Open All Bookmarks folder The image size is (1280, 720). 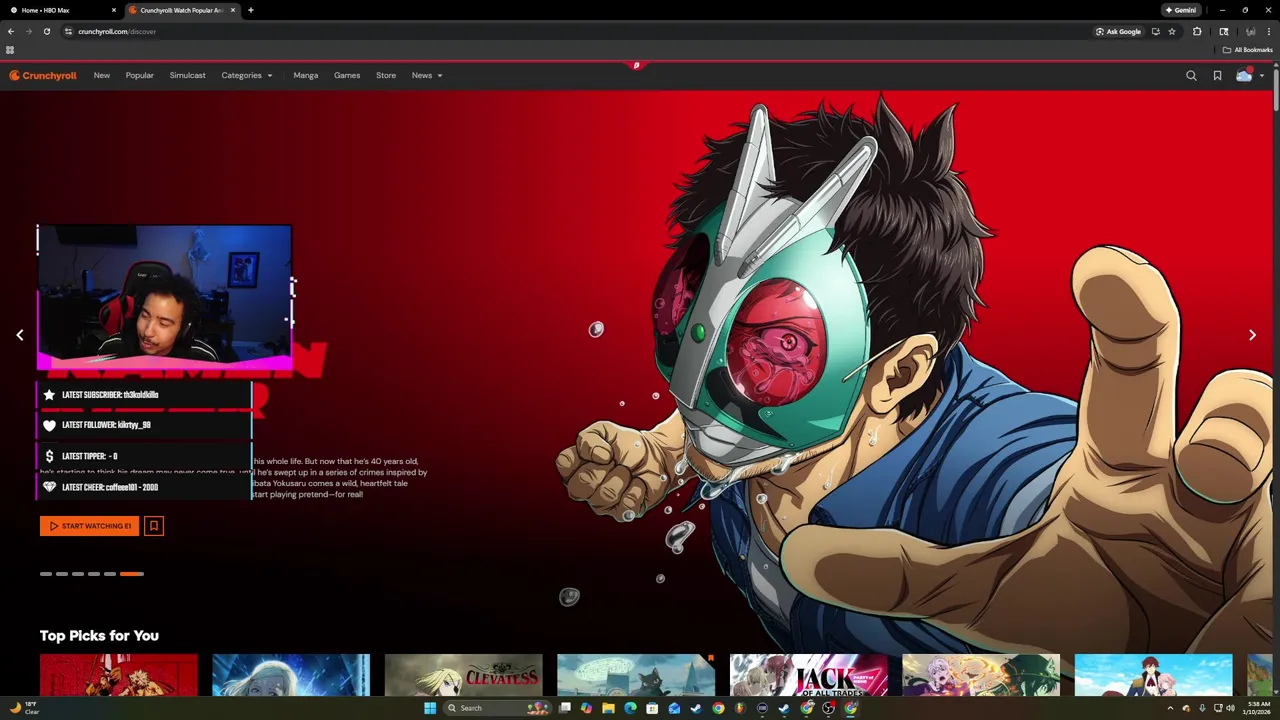(1247, 50)
